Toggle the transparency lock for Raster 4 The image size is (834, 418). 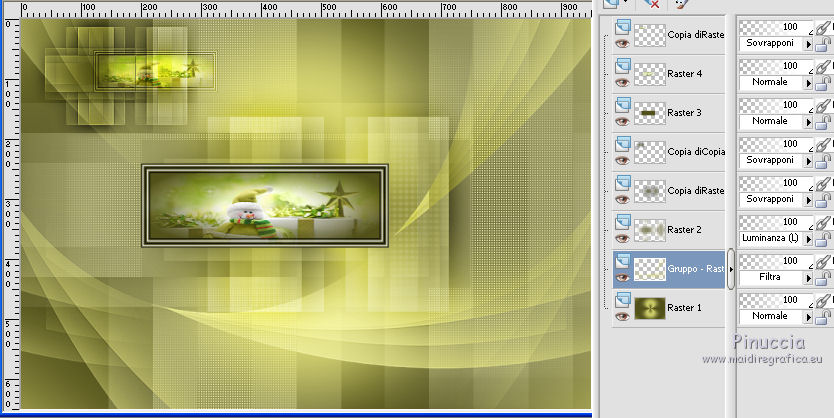[x=822, y=83]
